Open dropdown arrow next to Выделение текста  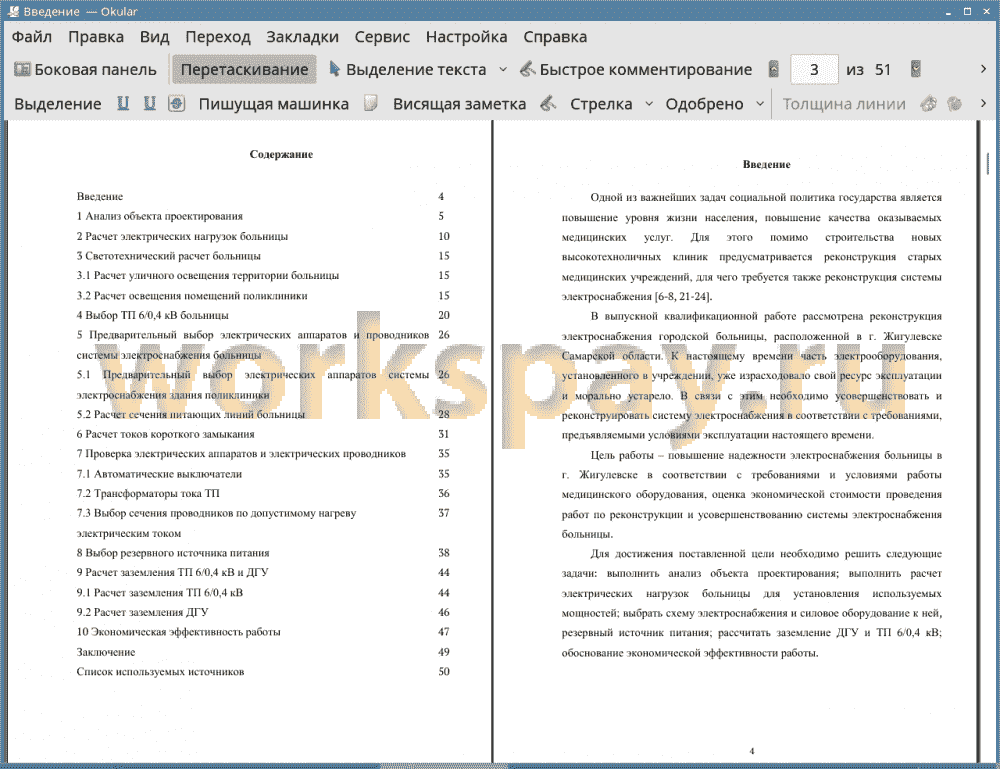pyautogui.click(x=503, y=70)
